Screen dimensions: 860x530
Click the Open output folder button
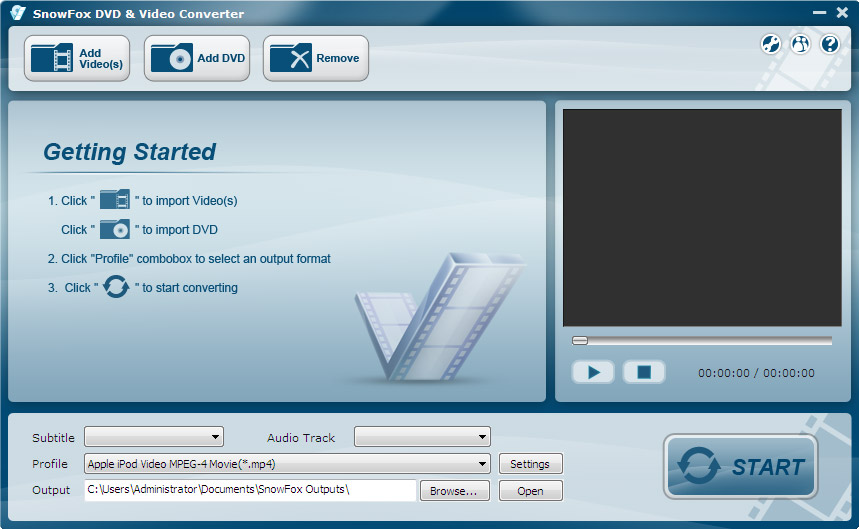click(x=530, y=490)
